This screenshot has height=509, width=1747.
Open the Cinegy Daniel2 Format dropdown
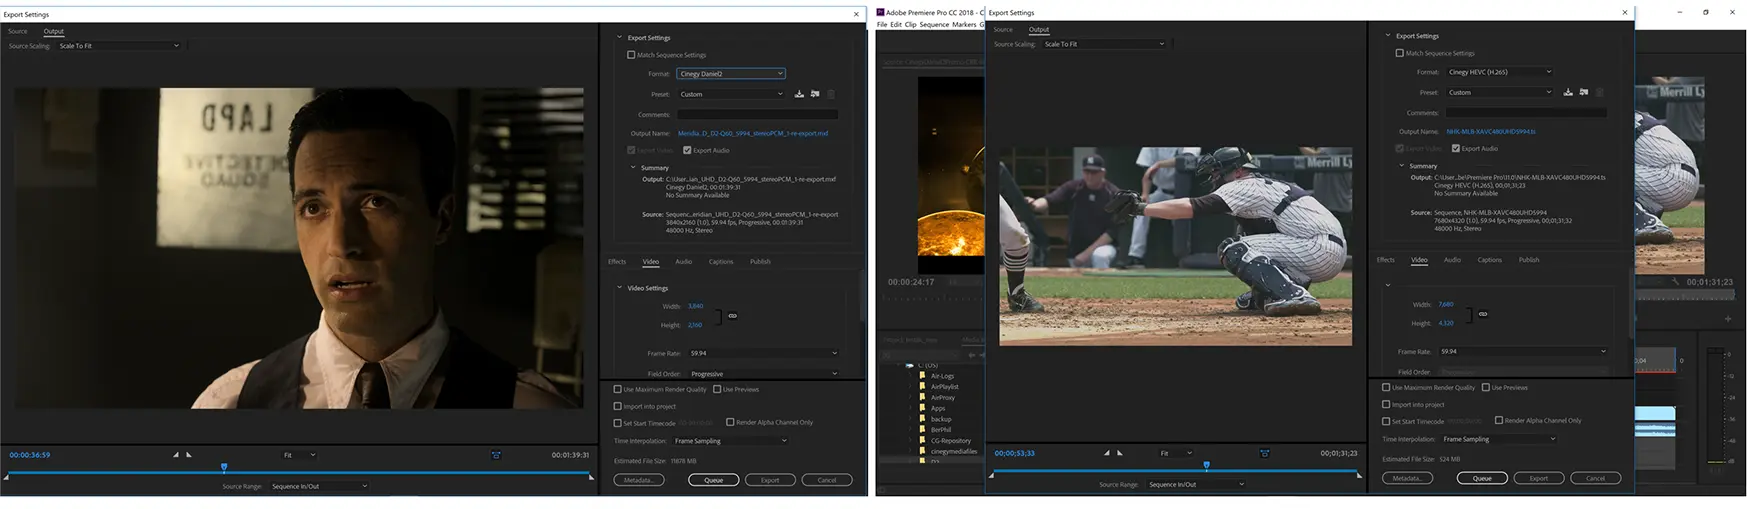(x=730, y=73)
